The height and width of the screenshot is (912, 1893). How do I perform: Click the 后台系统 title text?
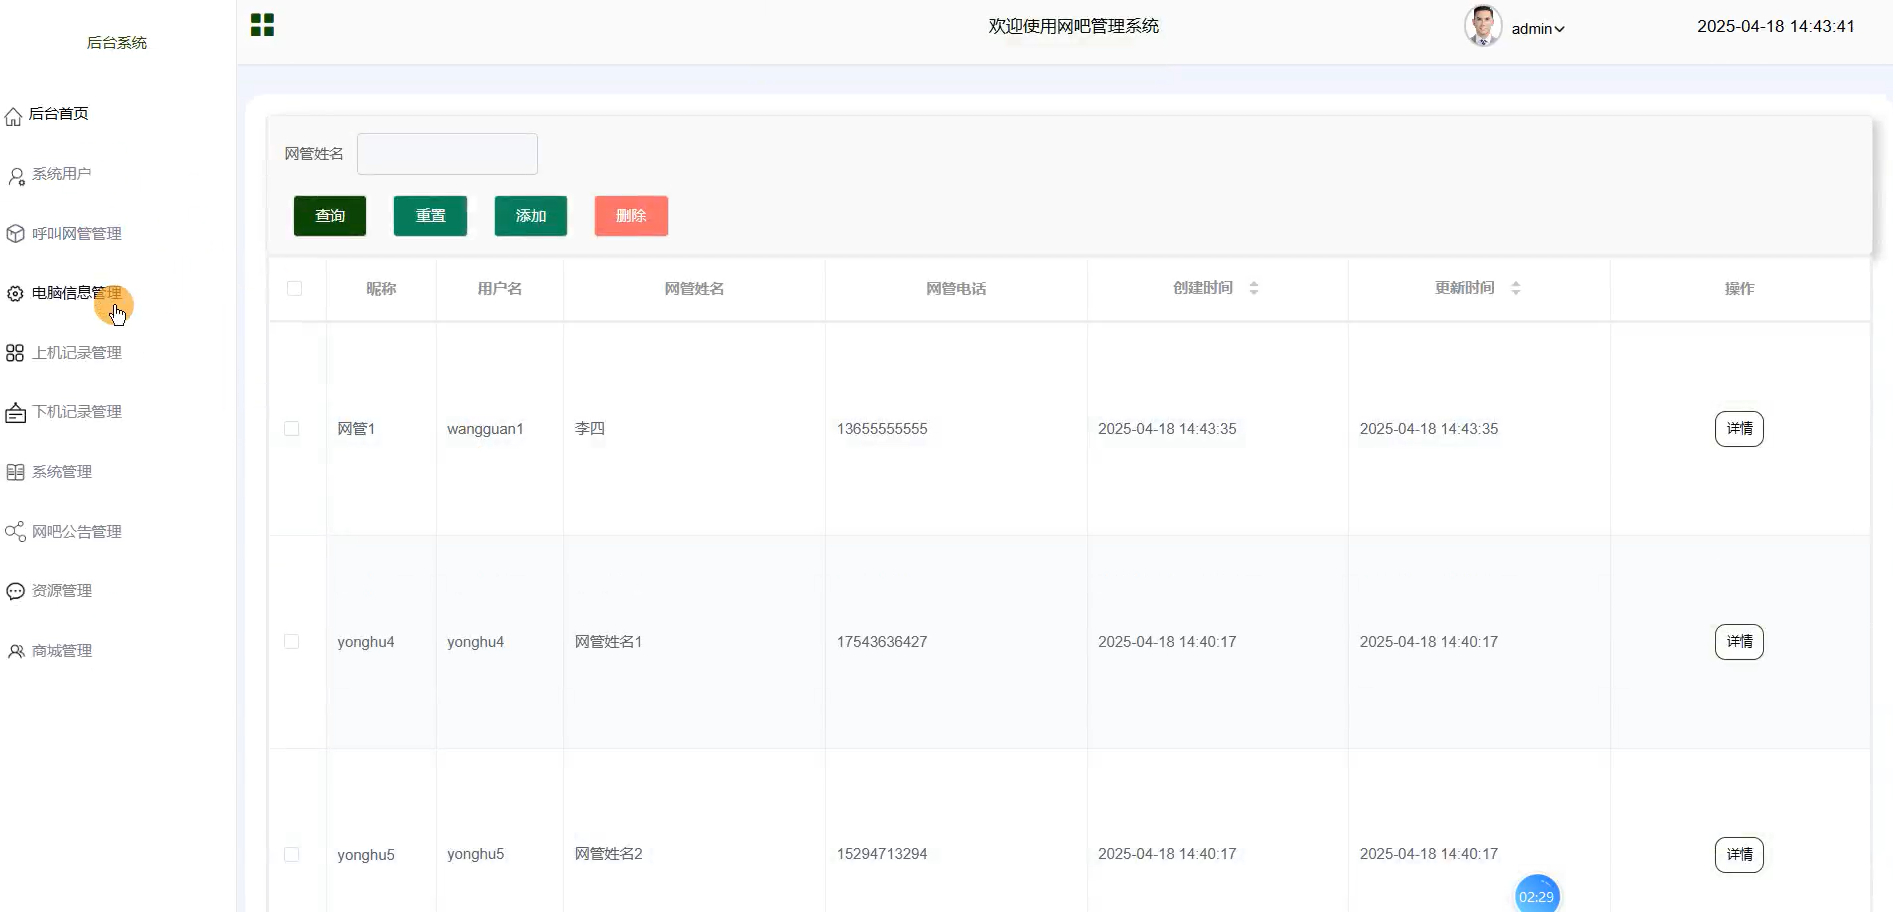point(117,43)
